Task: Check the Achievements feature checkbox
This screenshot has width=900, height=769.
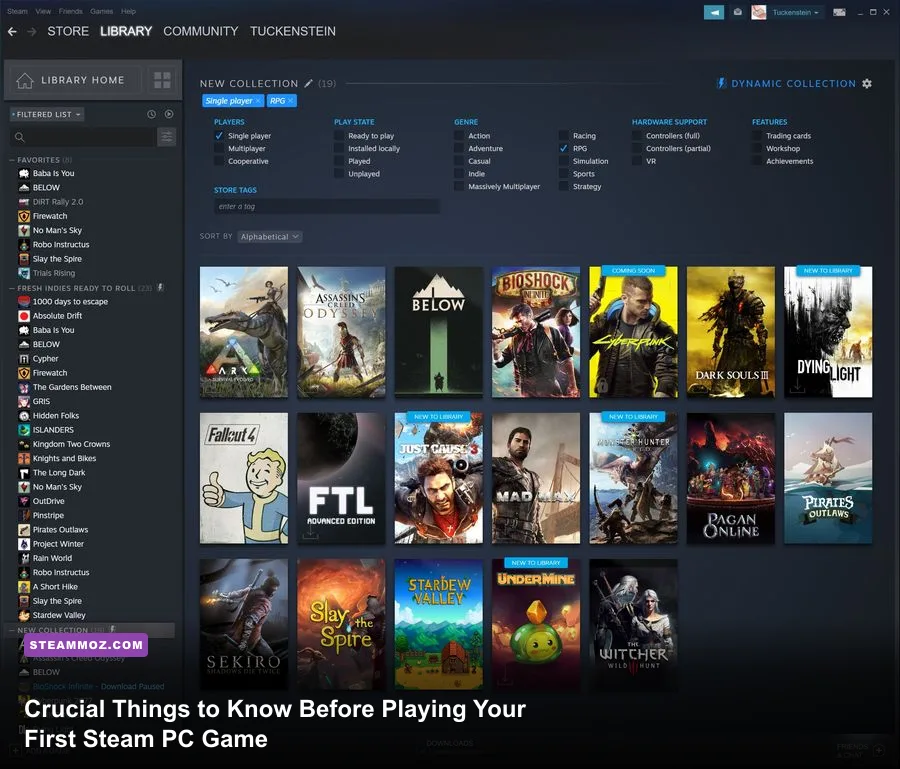Action: (757, 161)
